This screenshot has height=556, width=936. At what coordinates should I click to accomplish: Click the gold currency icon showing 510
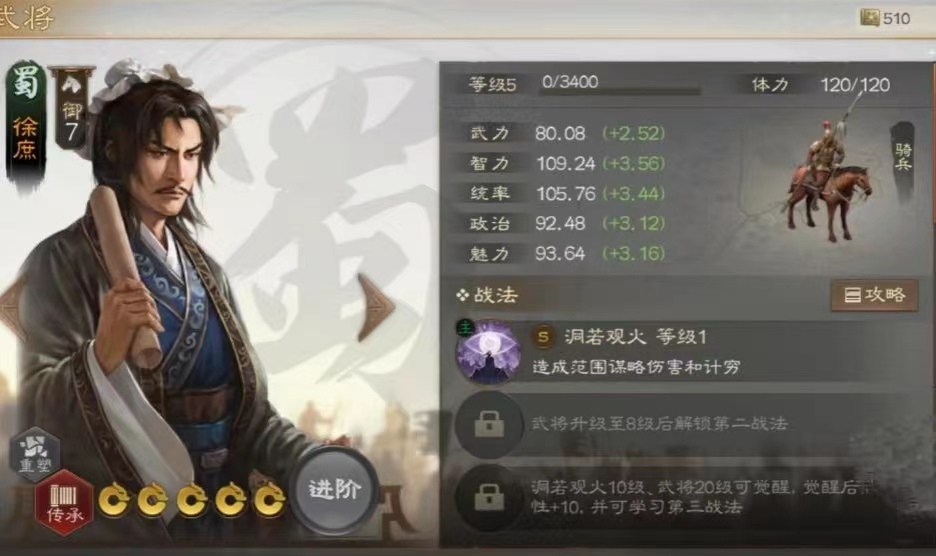pos(870,18)
